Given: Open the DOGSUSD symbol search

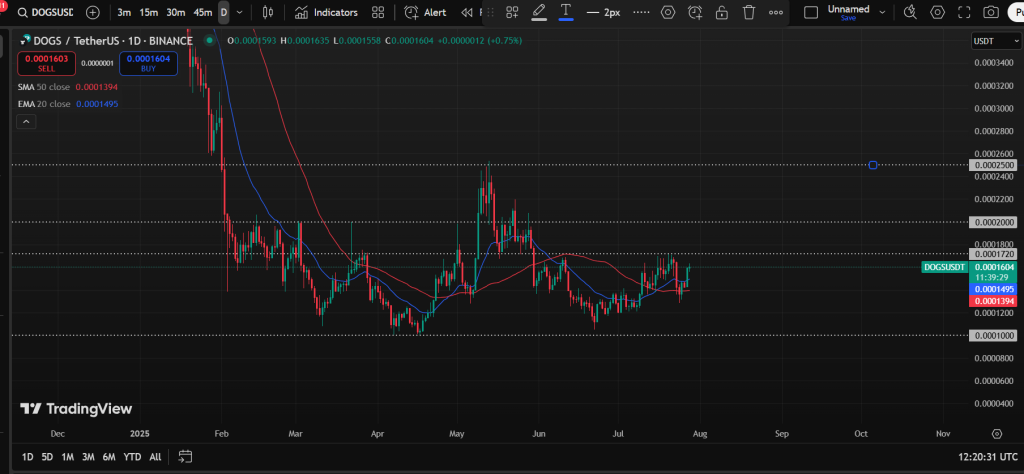Looking at the screenshot, I should click(x=45, y=12).
